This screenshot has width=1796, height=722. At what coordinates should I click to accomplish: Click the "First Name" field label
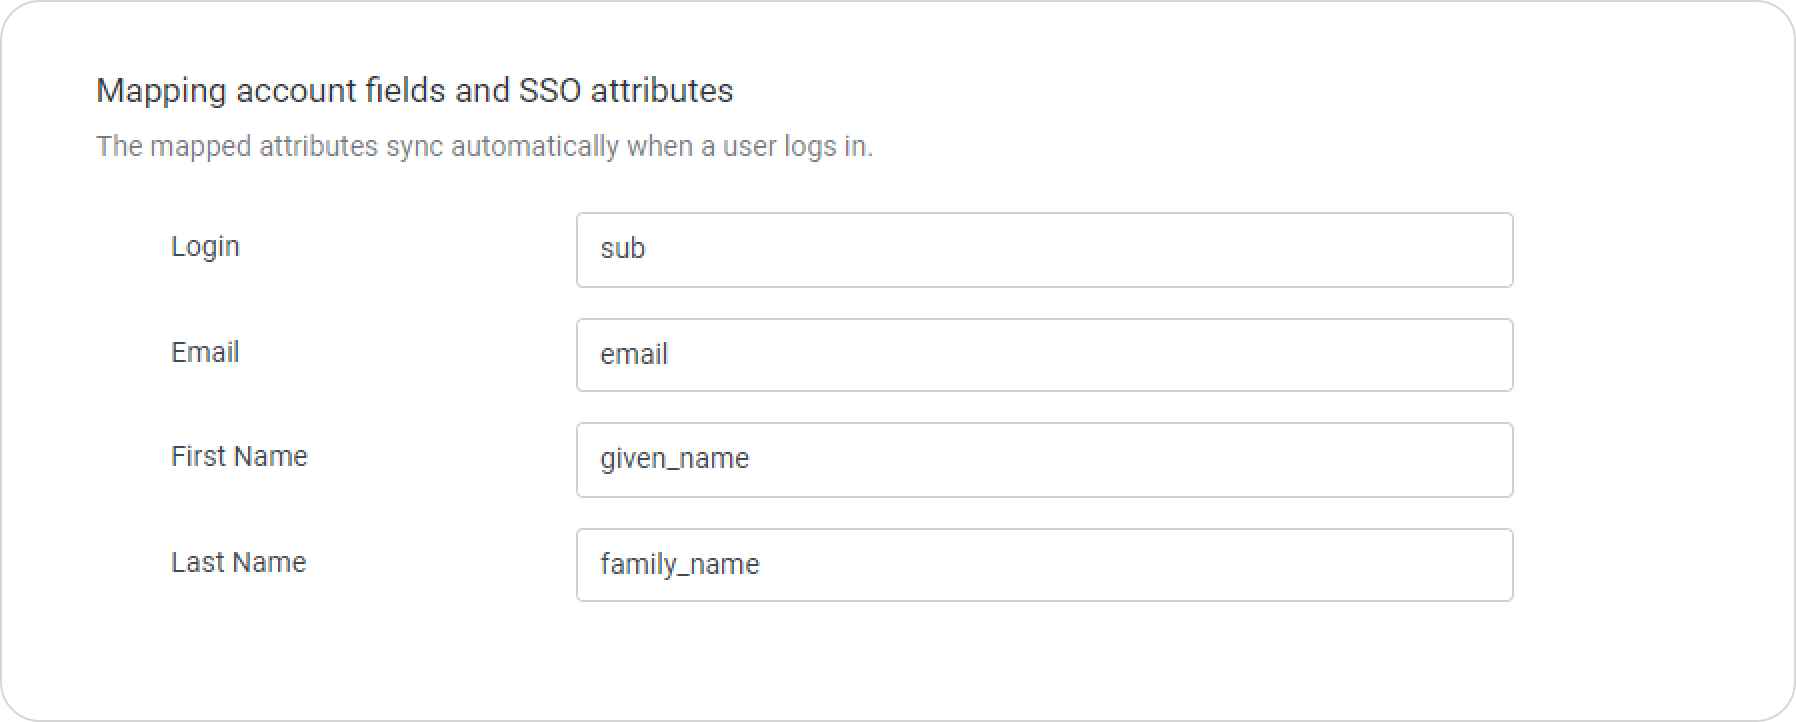click(239, 456)
